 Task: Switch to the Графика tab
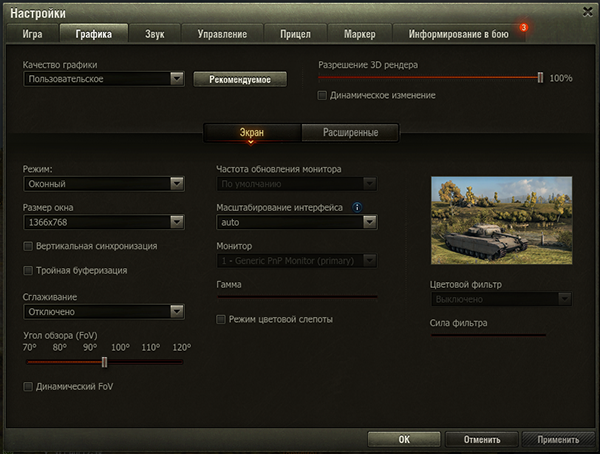tap(94, 34)
